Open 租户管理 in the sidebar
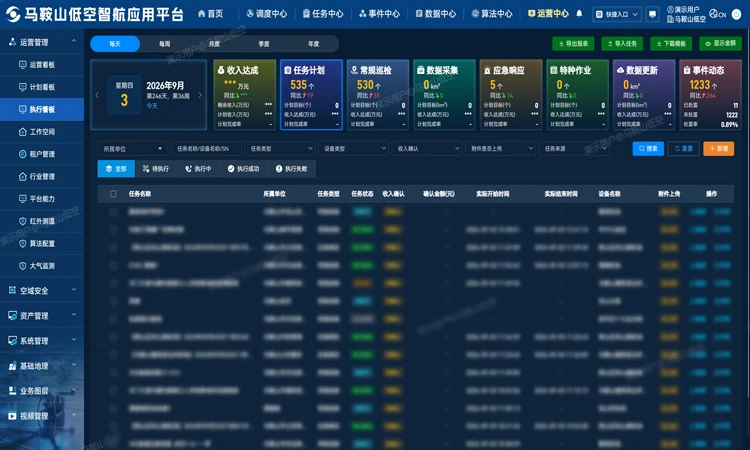 point(42,154)
